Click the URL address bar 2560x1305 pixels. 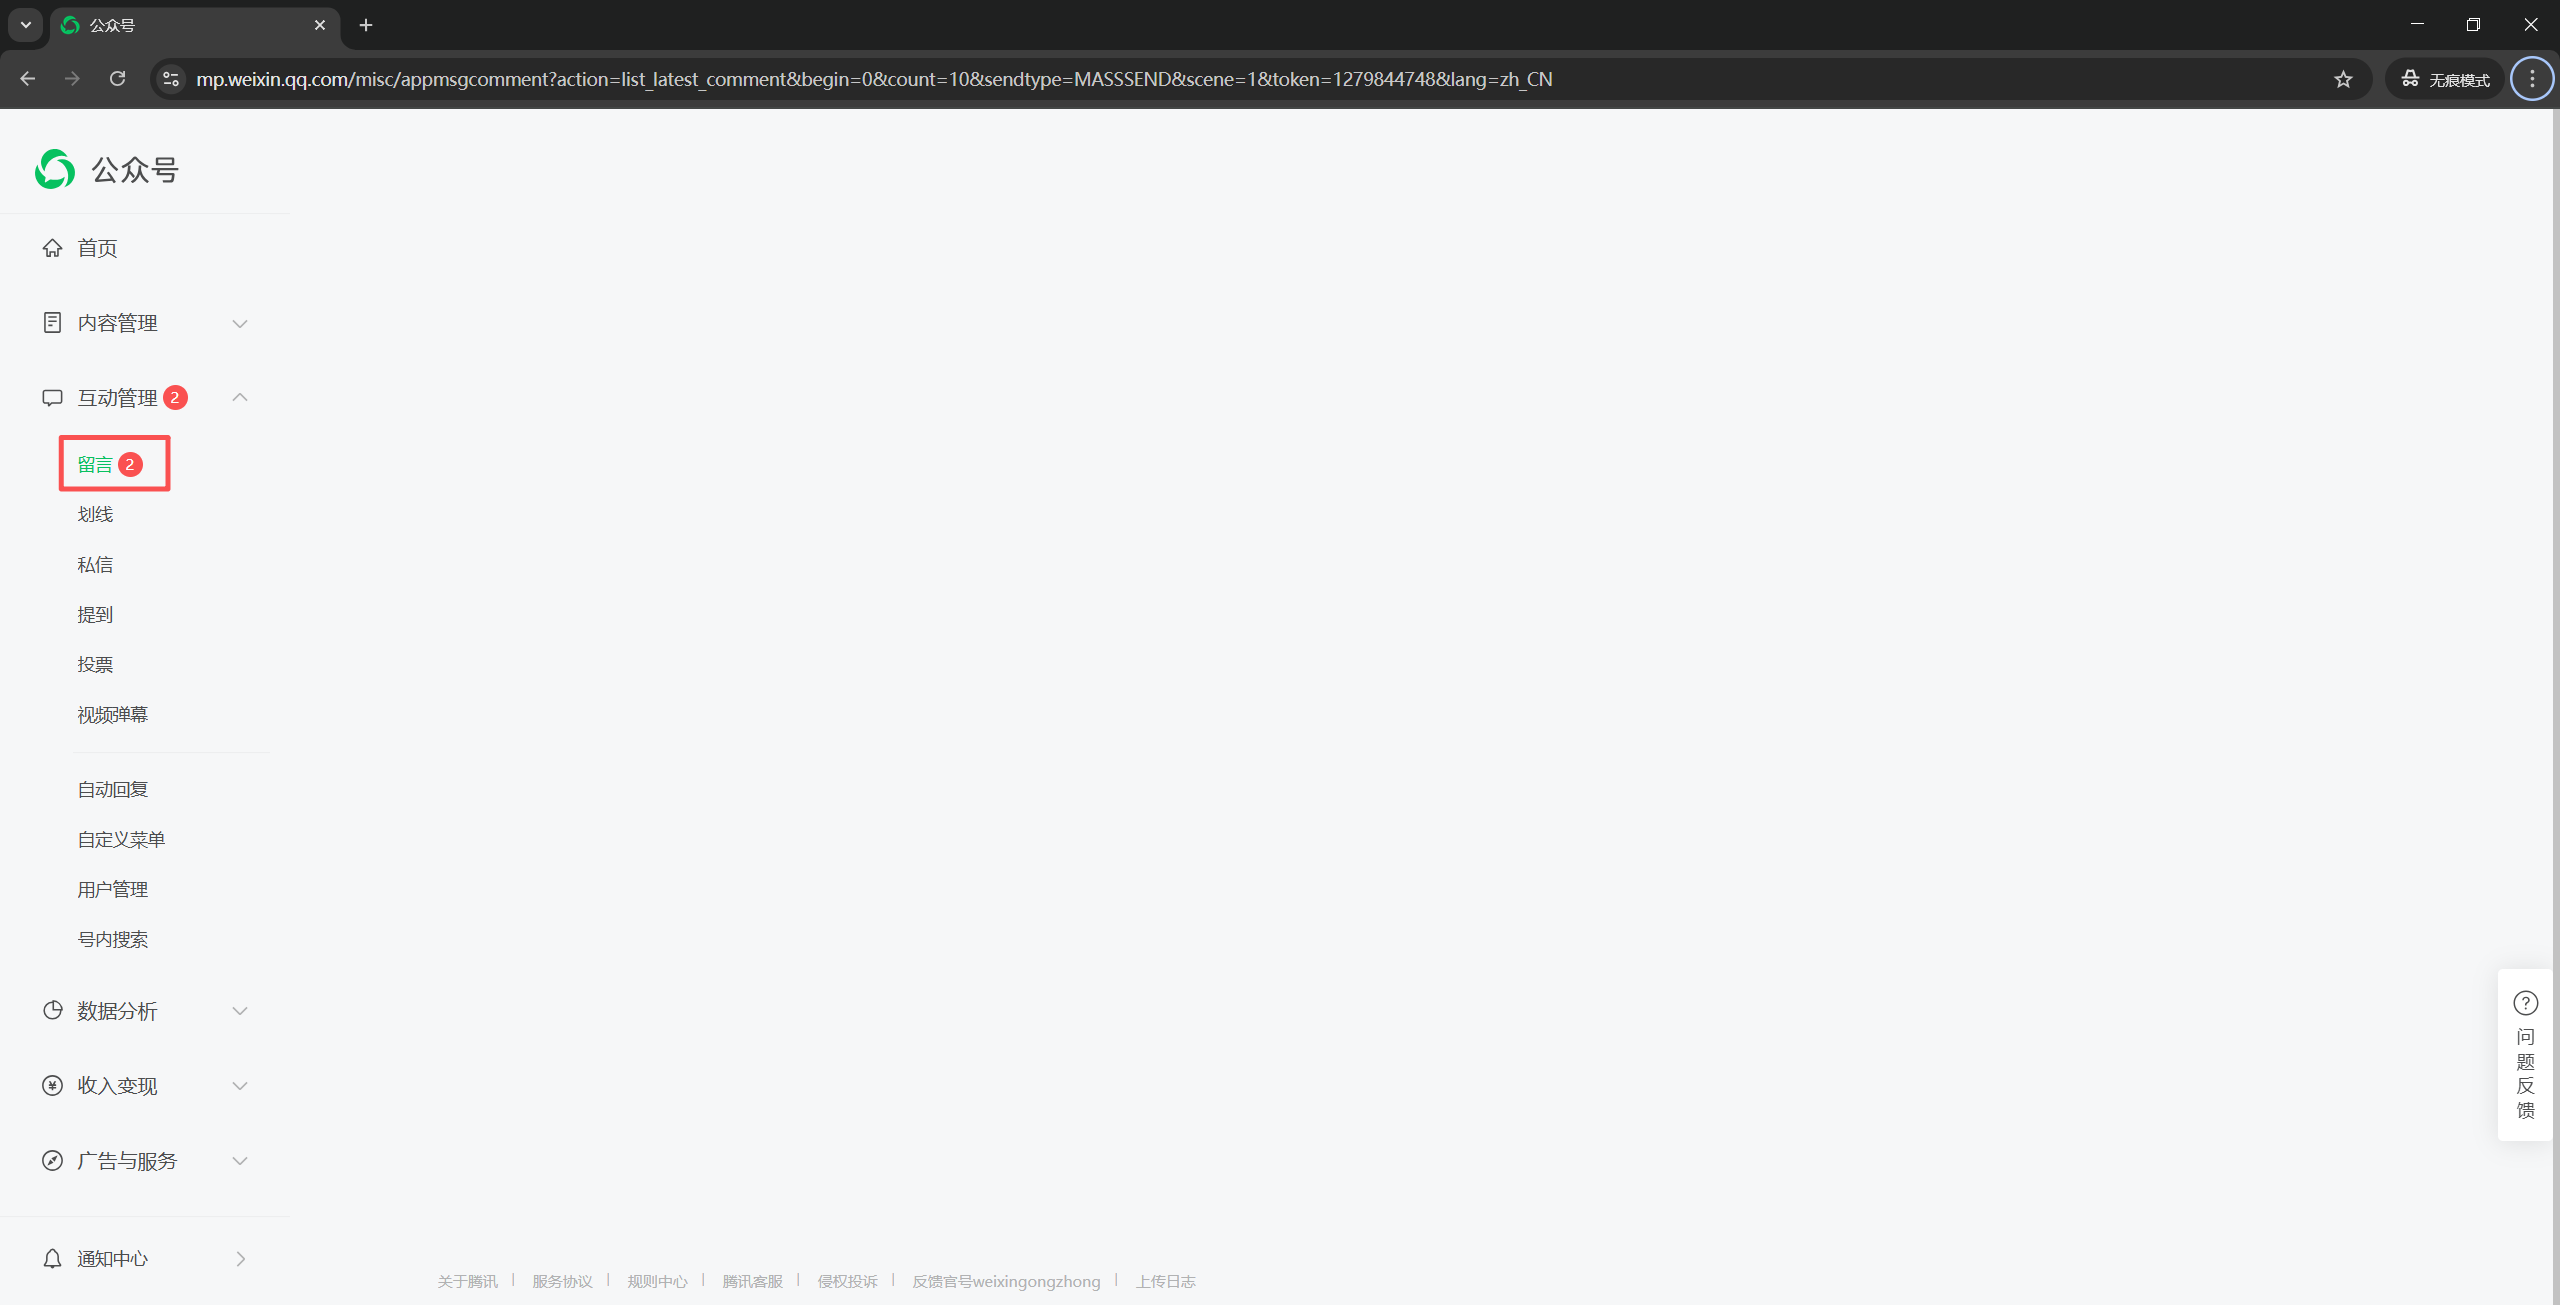pyautogui.click(x=873, y=79)
